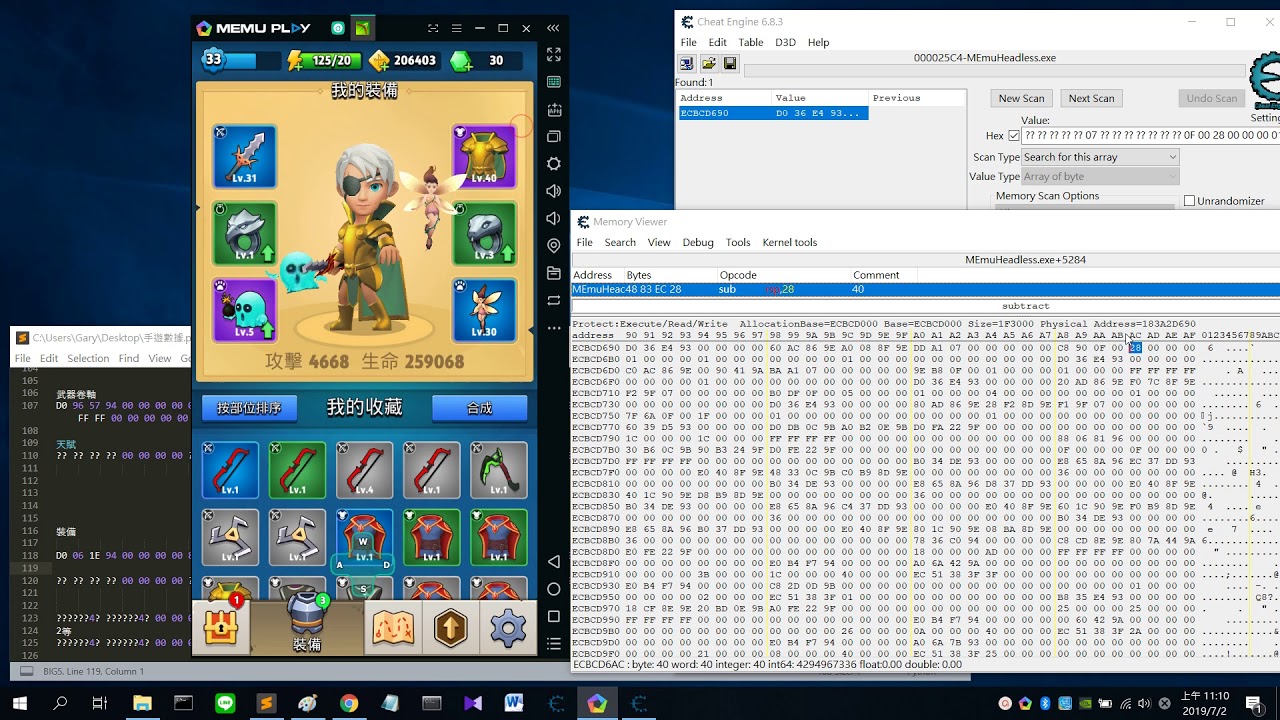Open Microsoft Word from the taskbar
The height and width of the screenshot is (720, 1280).
[x=514, y=704]
